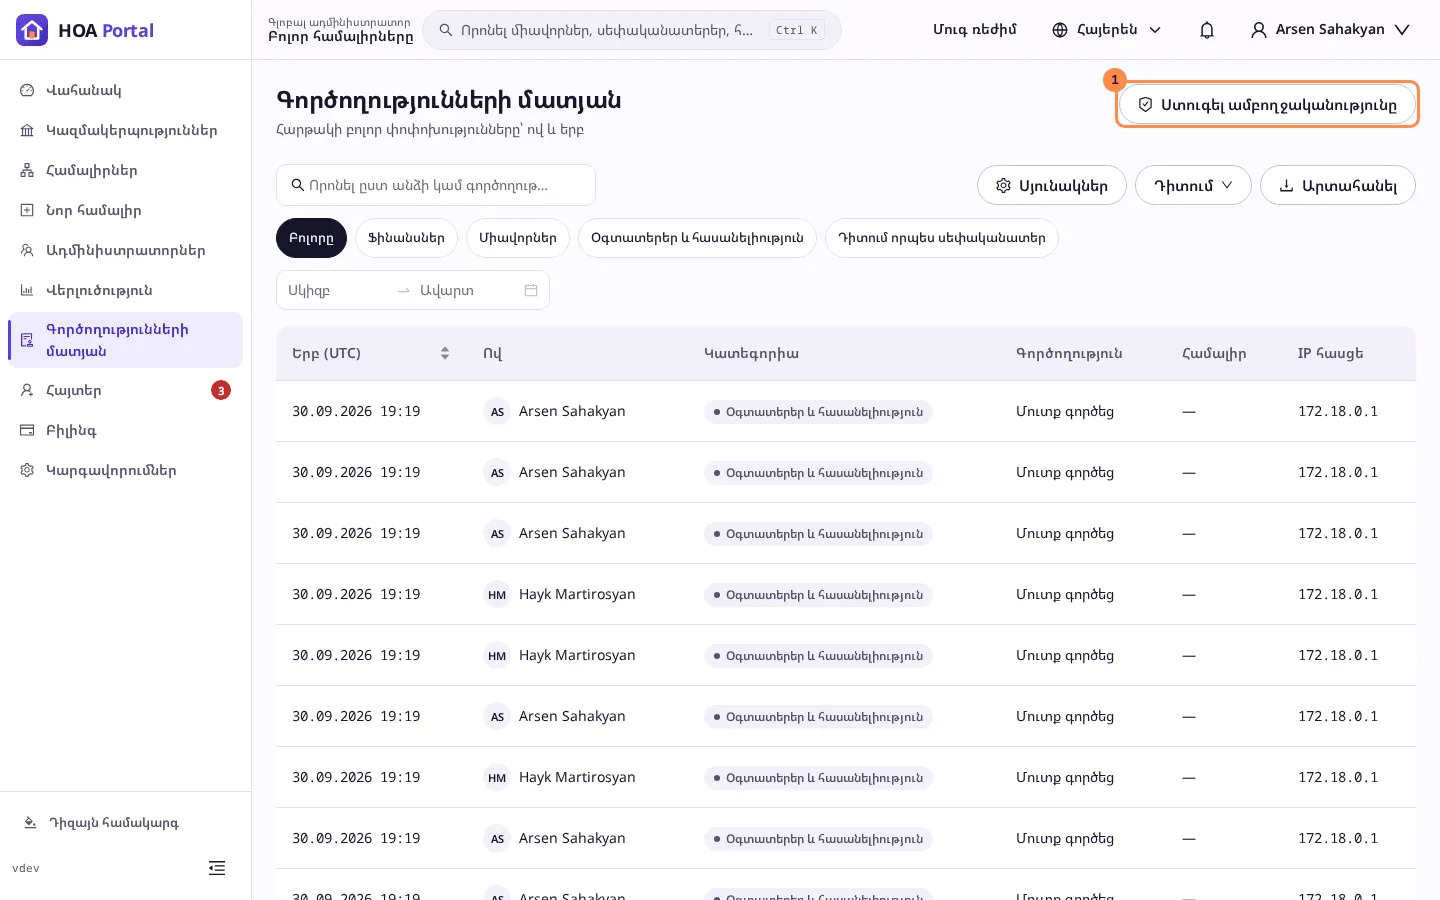This screenshot has height=900, width=1440.
Task: Select the Միավորներ filter tab
Action: 518,238
